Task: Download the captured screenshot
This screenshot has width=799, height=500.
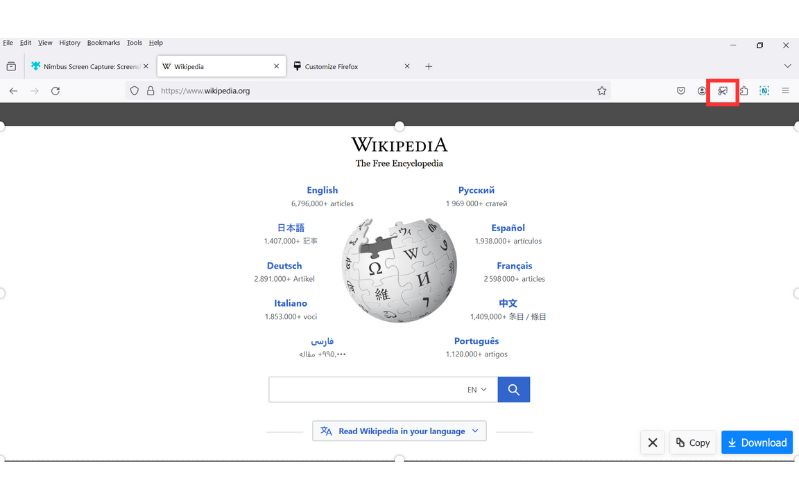Action: pyautogui.click(x=757, y=442)
